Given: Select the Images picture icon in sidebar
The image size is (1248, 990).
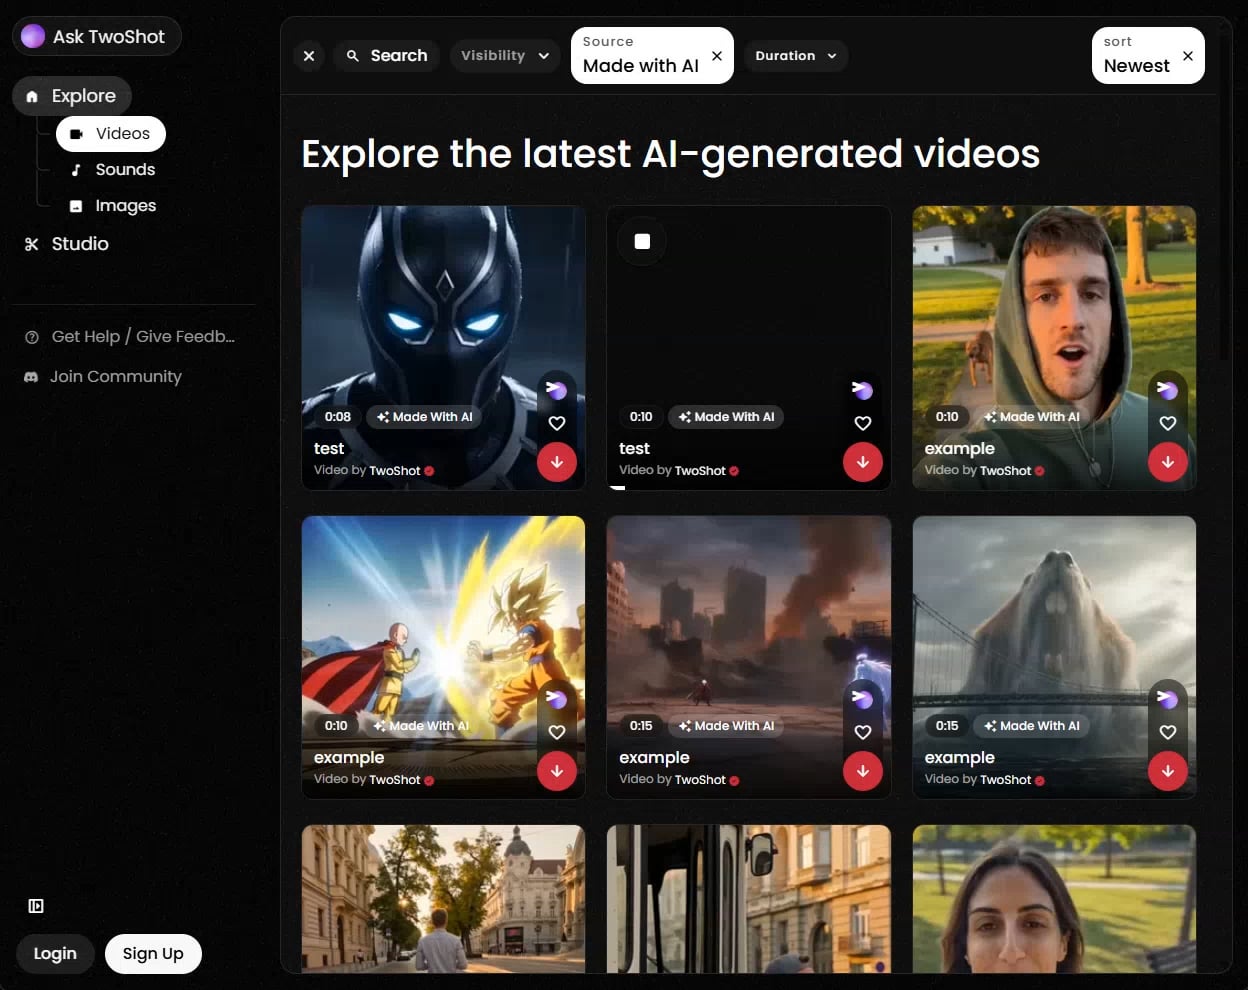Looking at the screenshot, I should [77, 205].
